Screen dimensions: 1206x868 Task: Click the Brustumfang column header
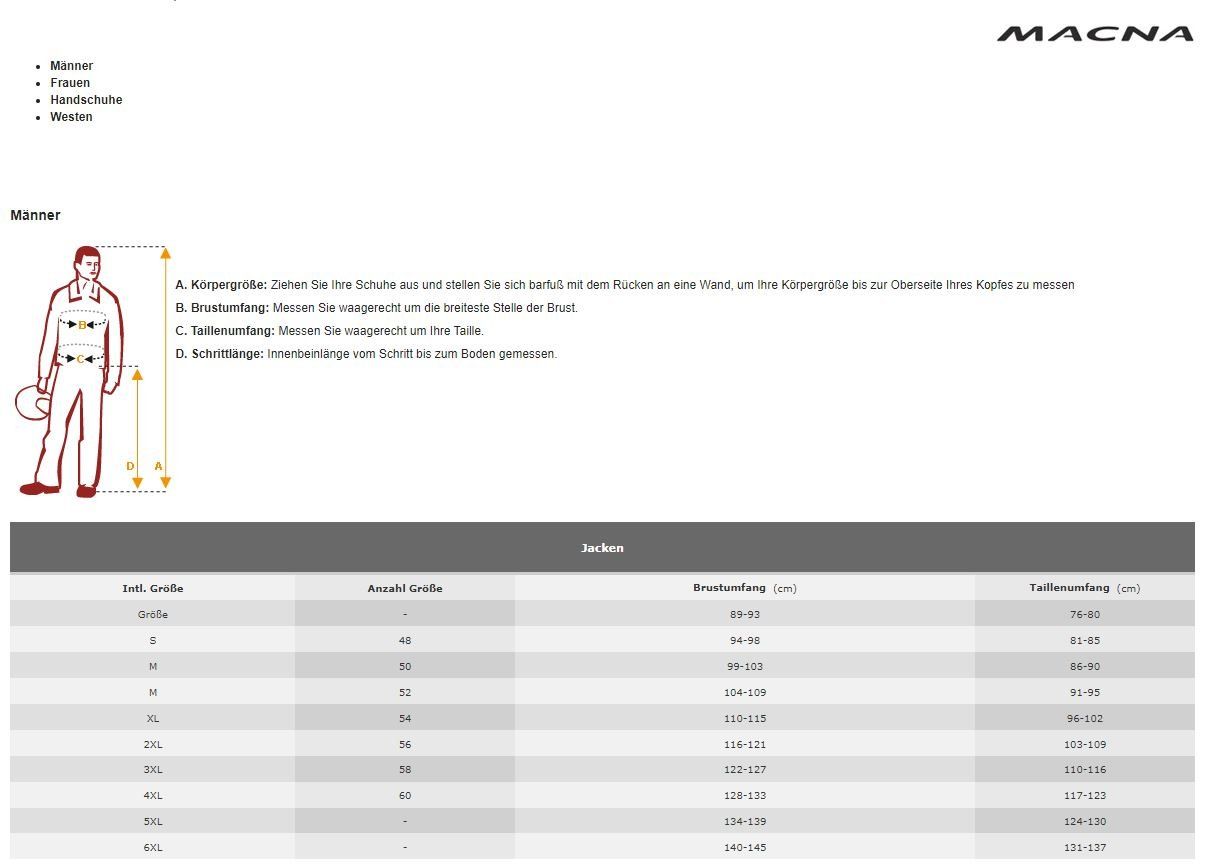click(744, 588)
